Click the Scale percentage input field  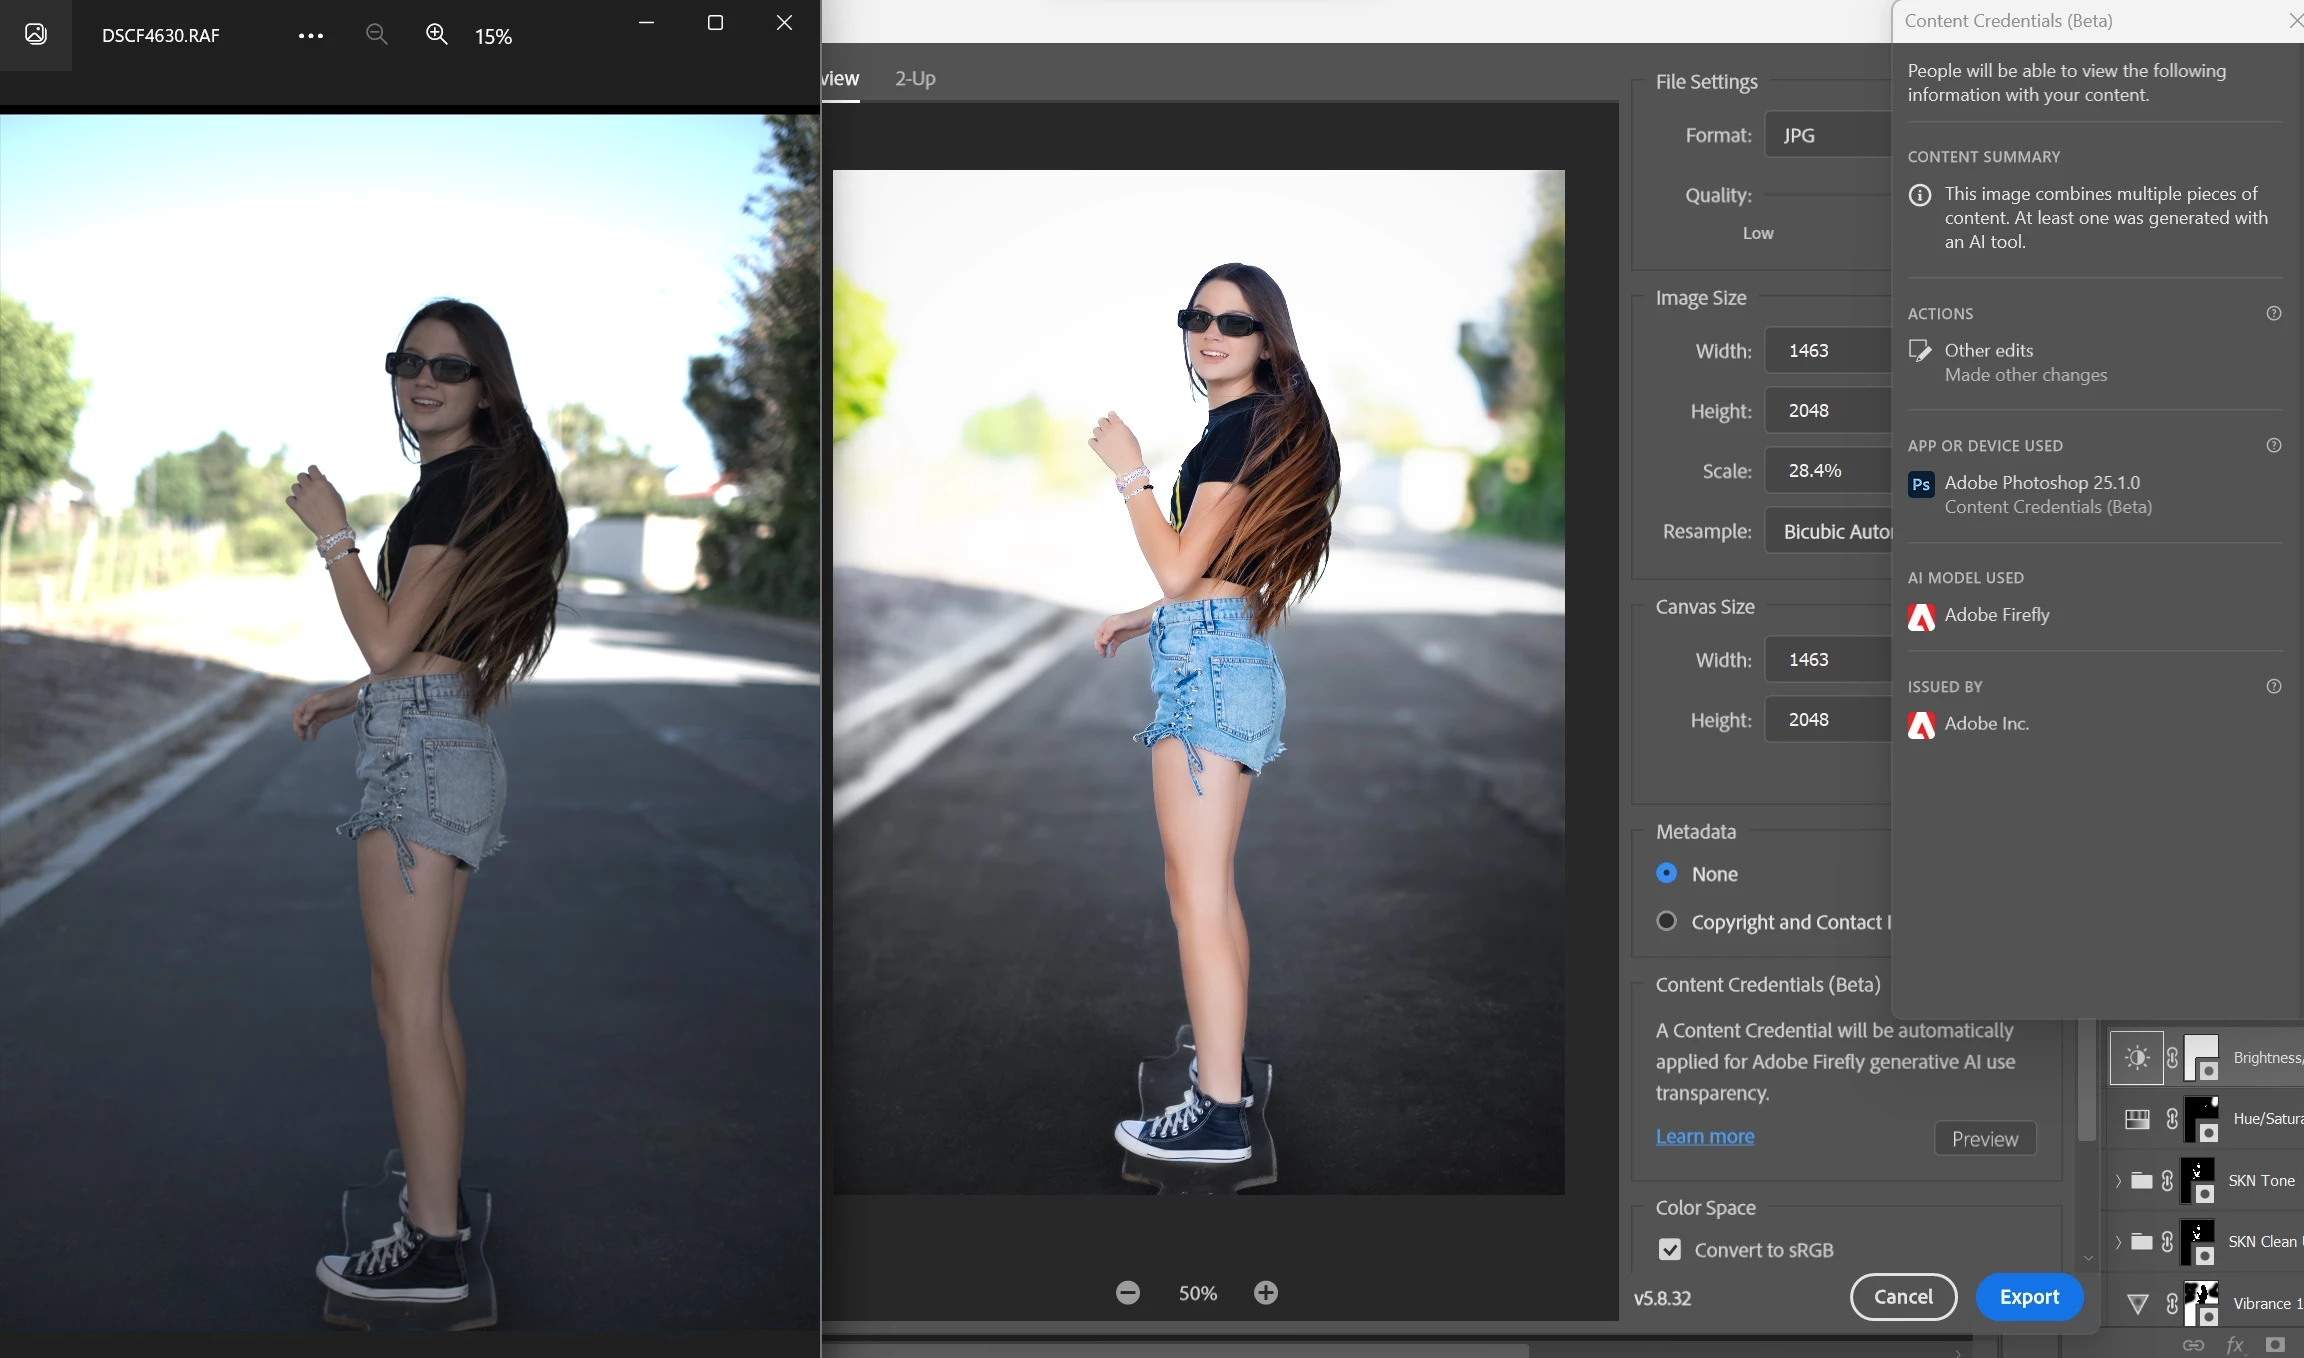coord(1828,470)
